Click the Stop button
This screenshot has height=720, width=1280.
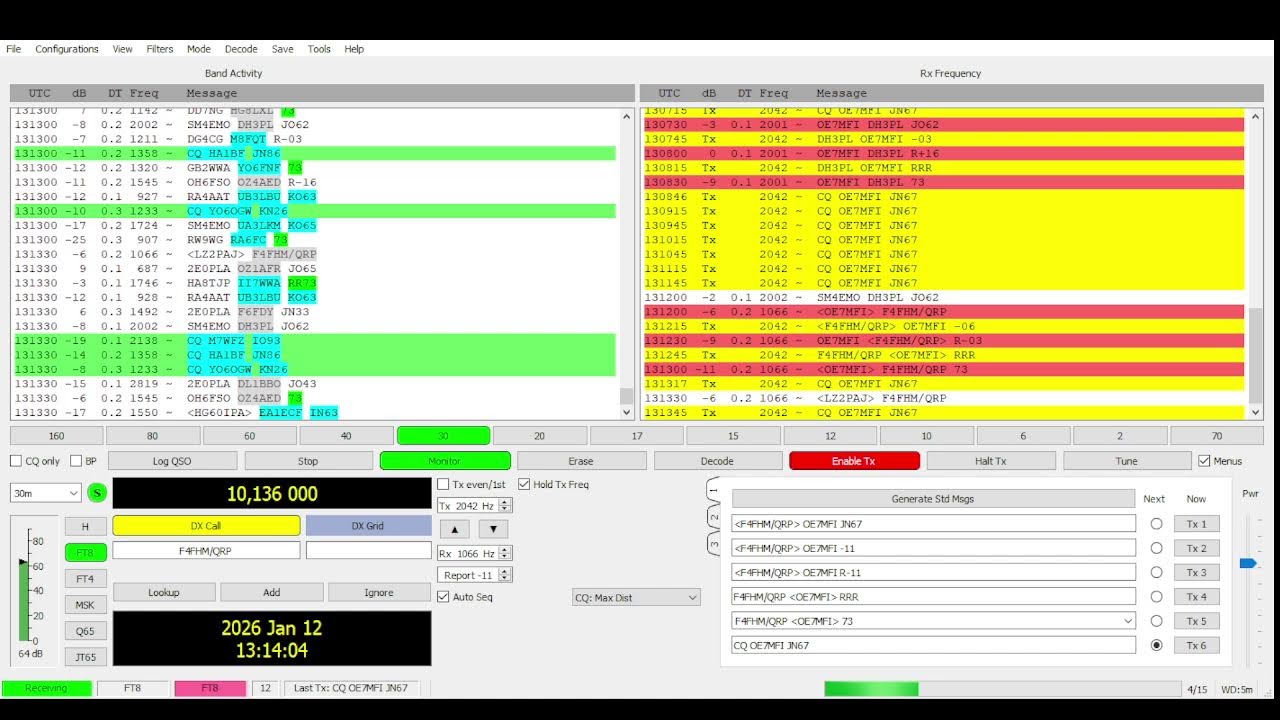tap(308, 461)
